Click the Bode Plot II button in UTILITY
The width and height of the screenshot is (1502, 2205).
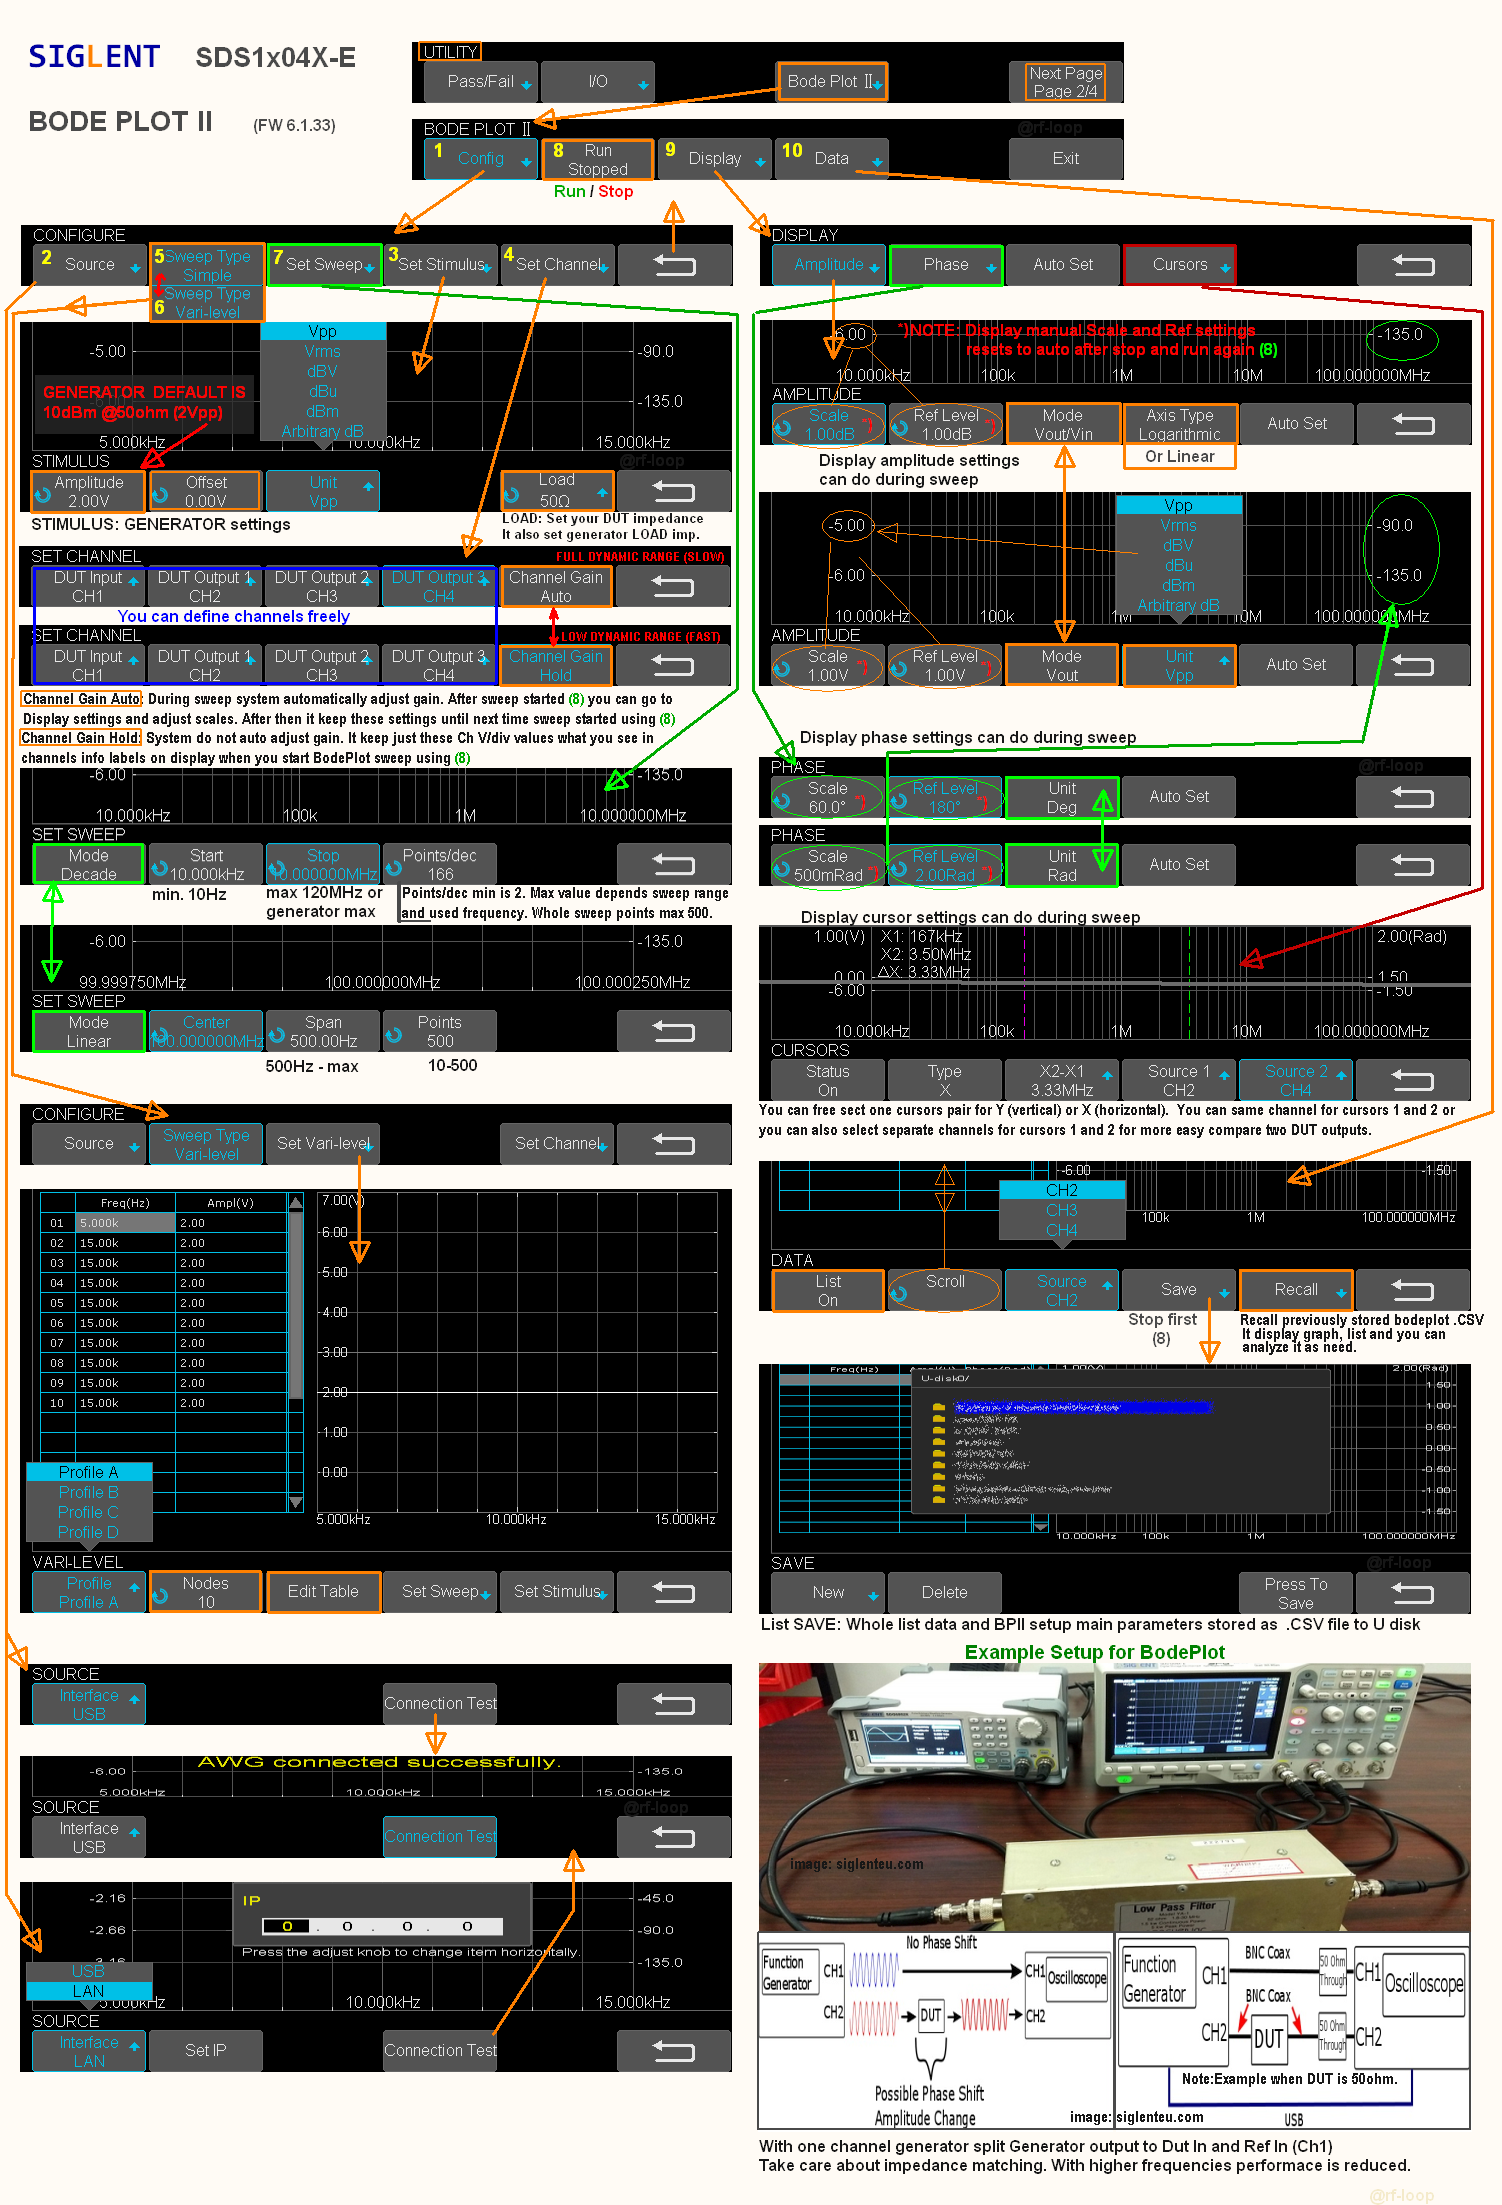pyautogui.click(x=832, y=82)
